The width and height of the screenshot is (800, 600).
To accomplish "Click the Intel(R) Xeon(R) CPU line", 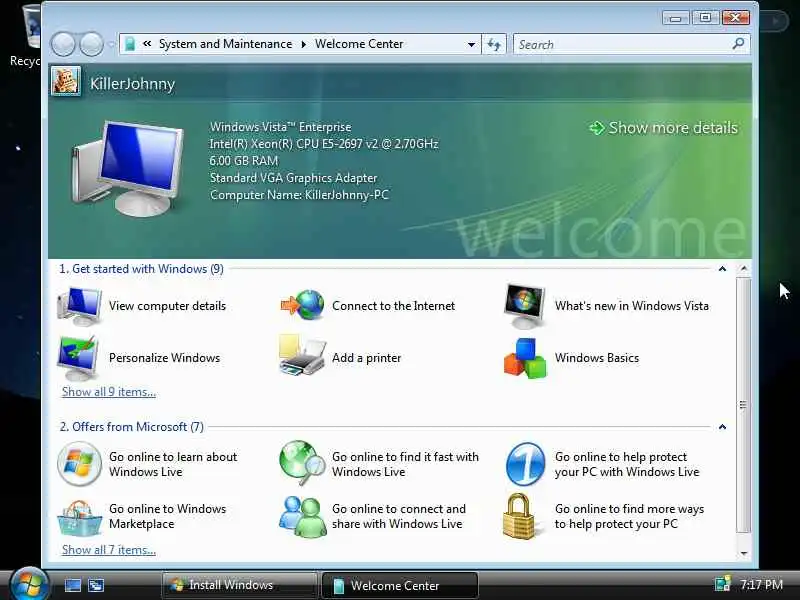I will point(324,144).
